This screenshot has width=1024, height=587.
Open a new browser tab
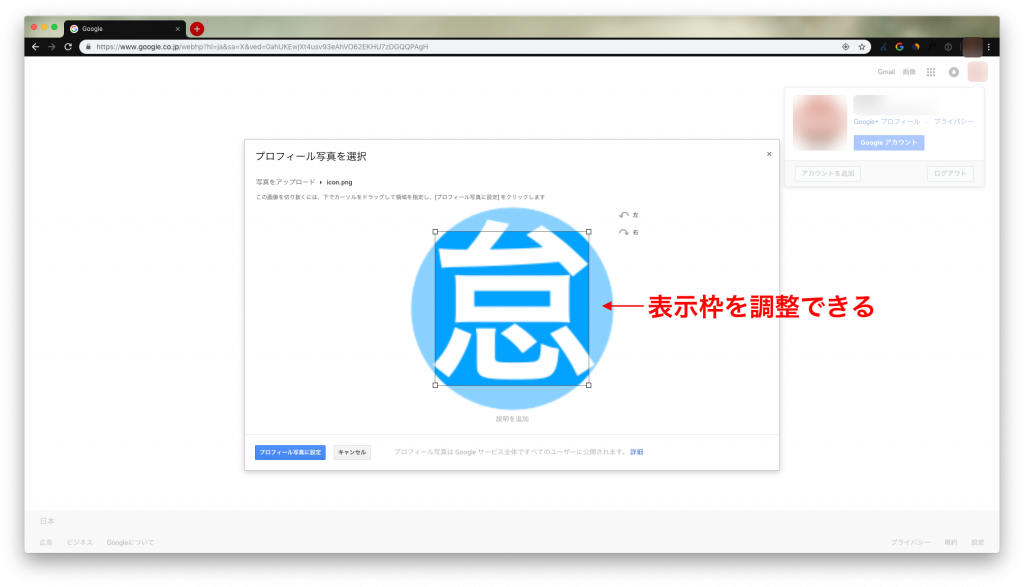[197, 29]
